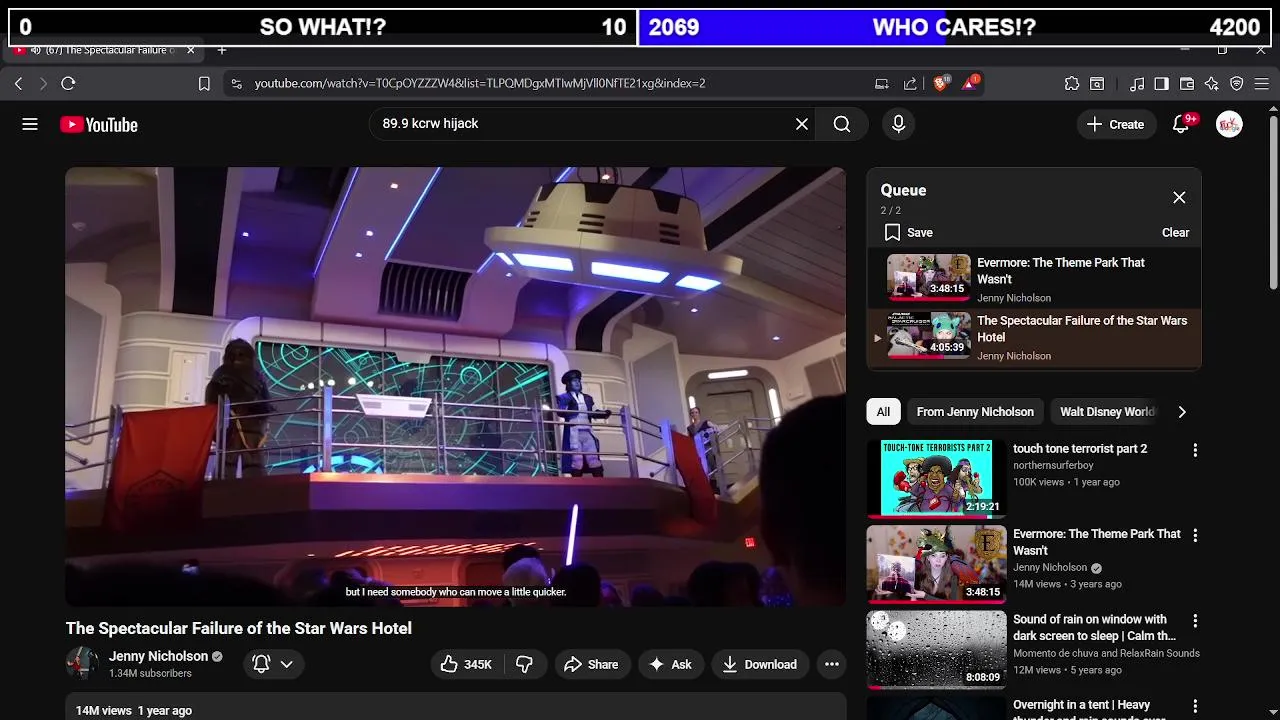The image size is (1280, 720).
Task: Toggle the browser sidebar panel
Action: coord(1161,84)
